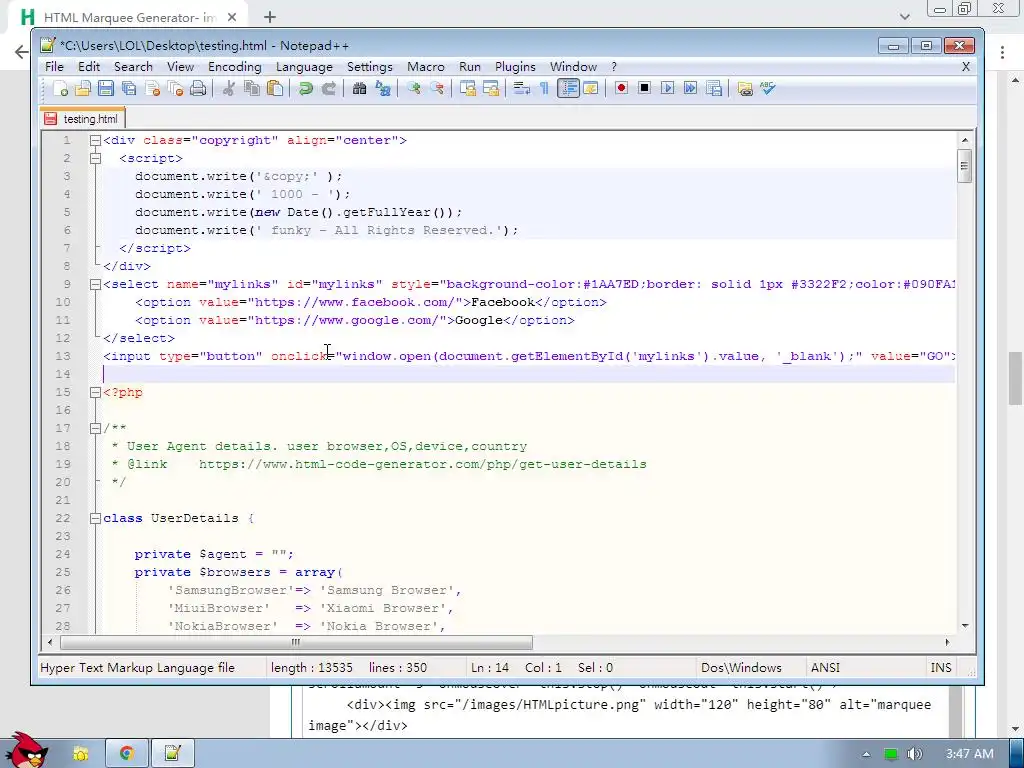Open the User Defined Language dialog icon
1024x768 pixels.
click(590, 89)
